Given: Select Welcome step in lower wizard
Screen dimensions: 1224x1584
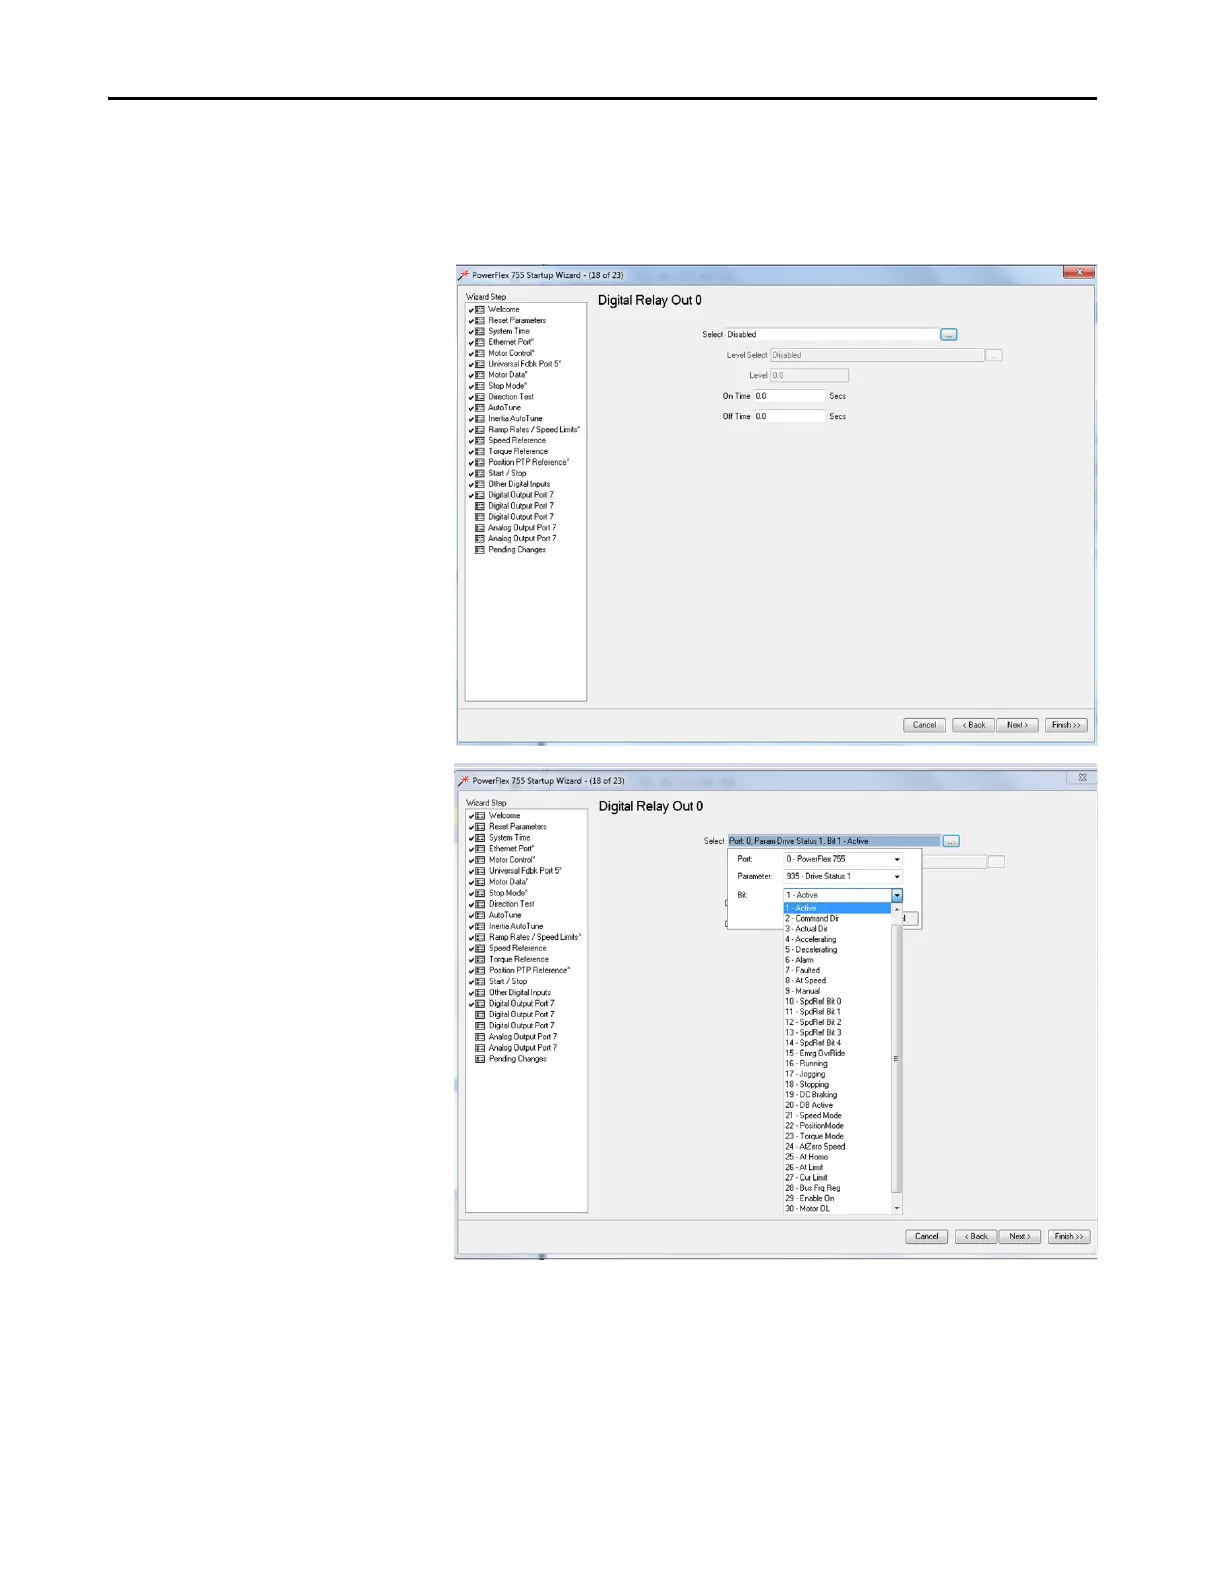Looking at the screenshot, I should [505, 816].
